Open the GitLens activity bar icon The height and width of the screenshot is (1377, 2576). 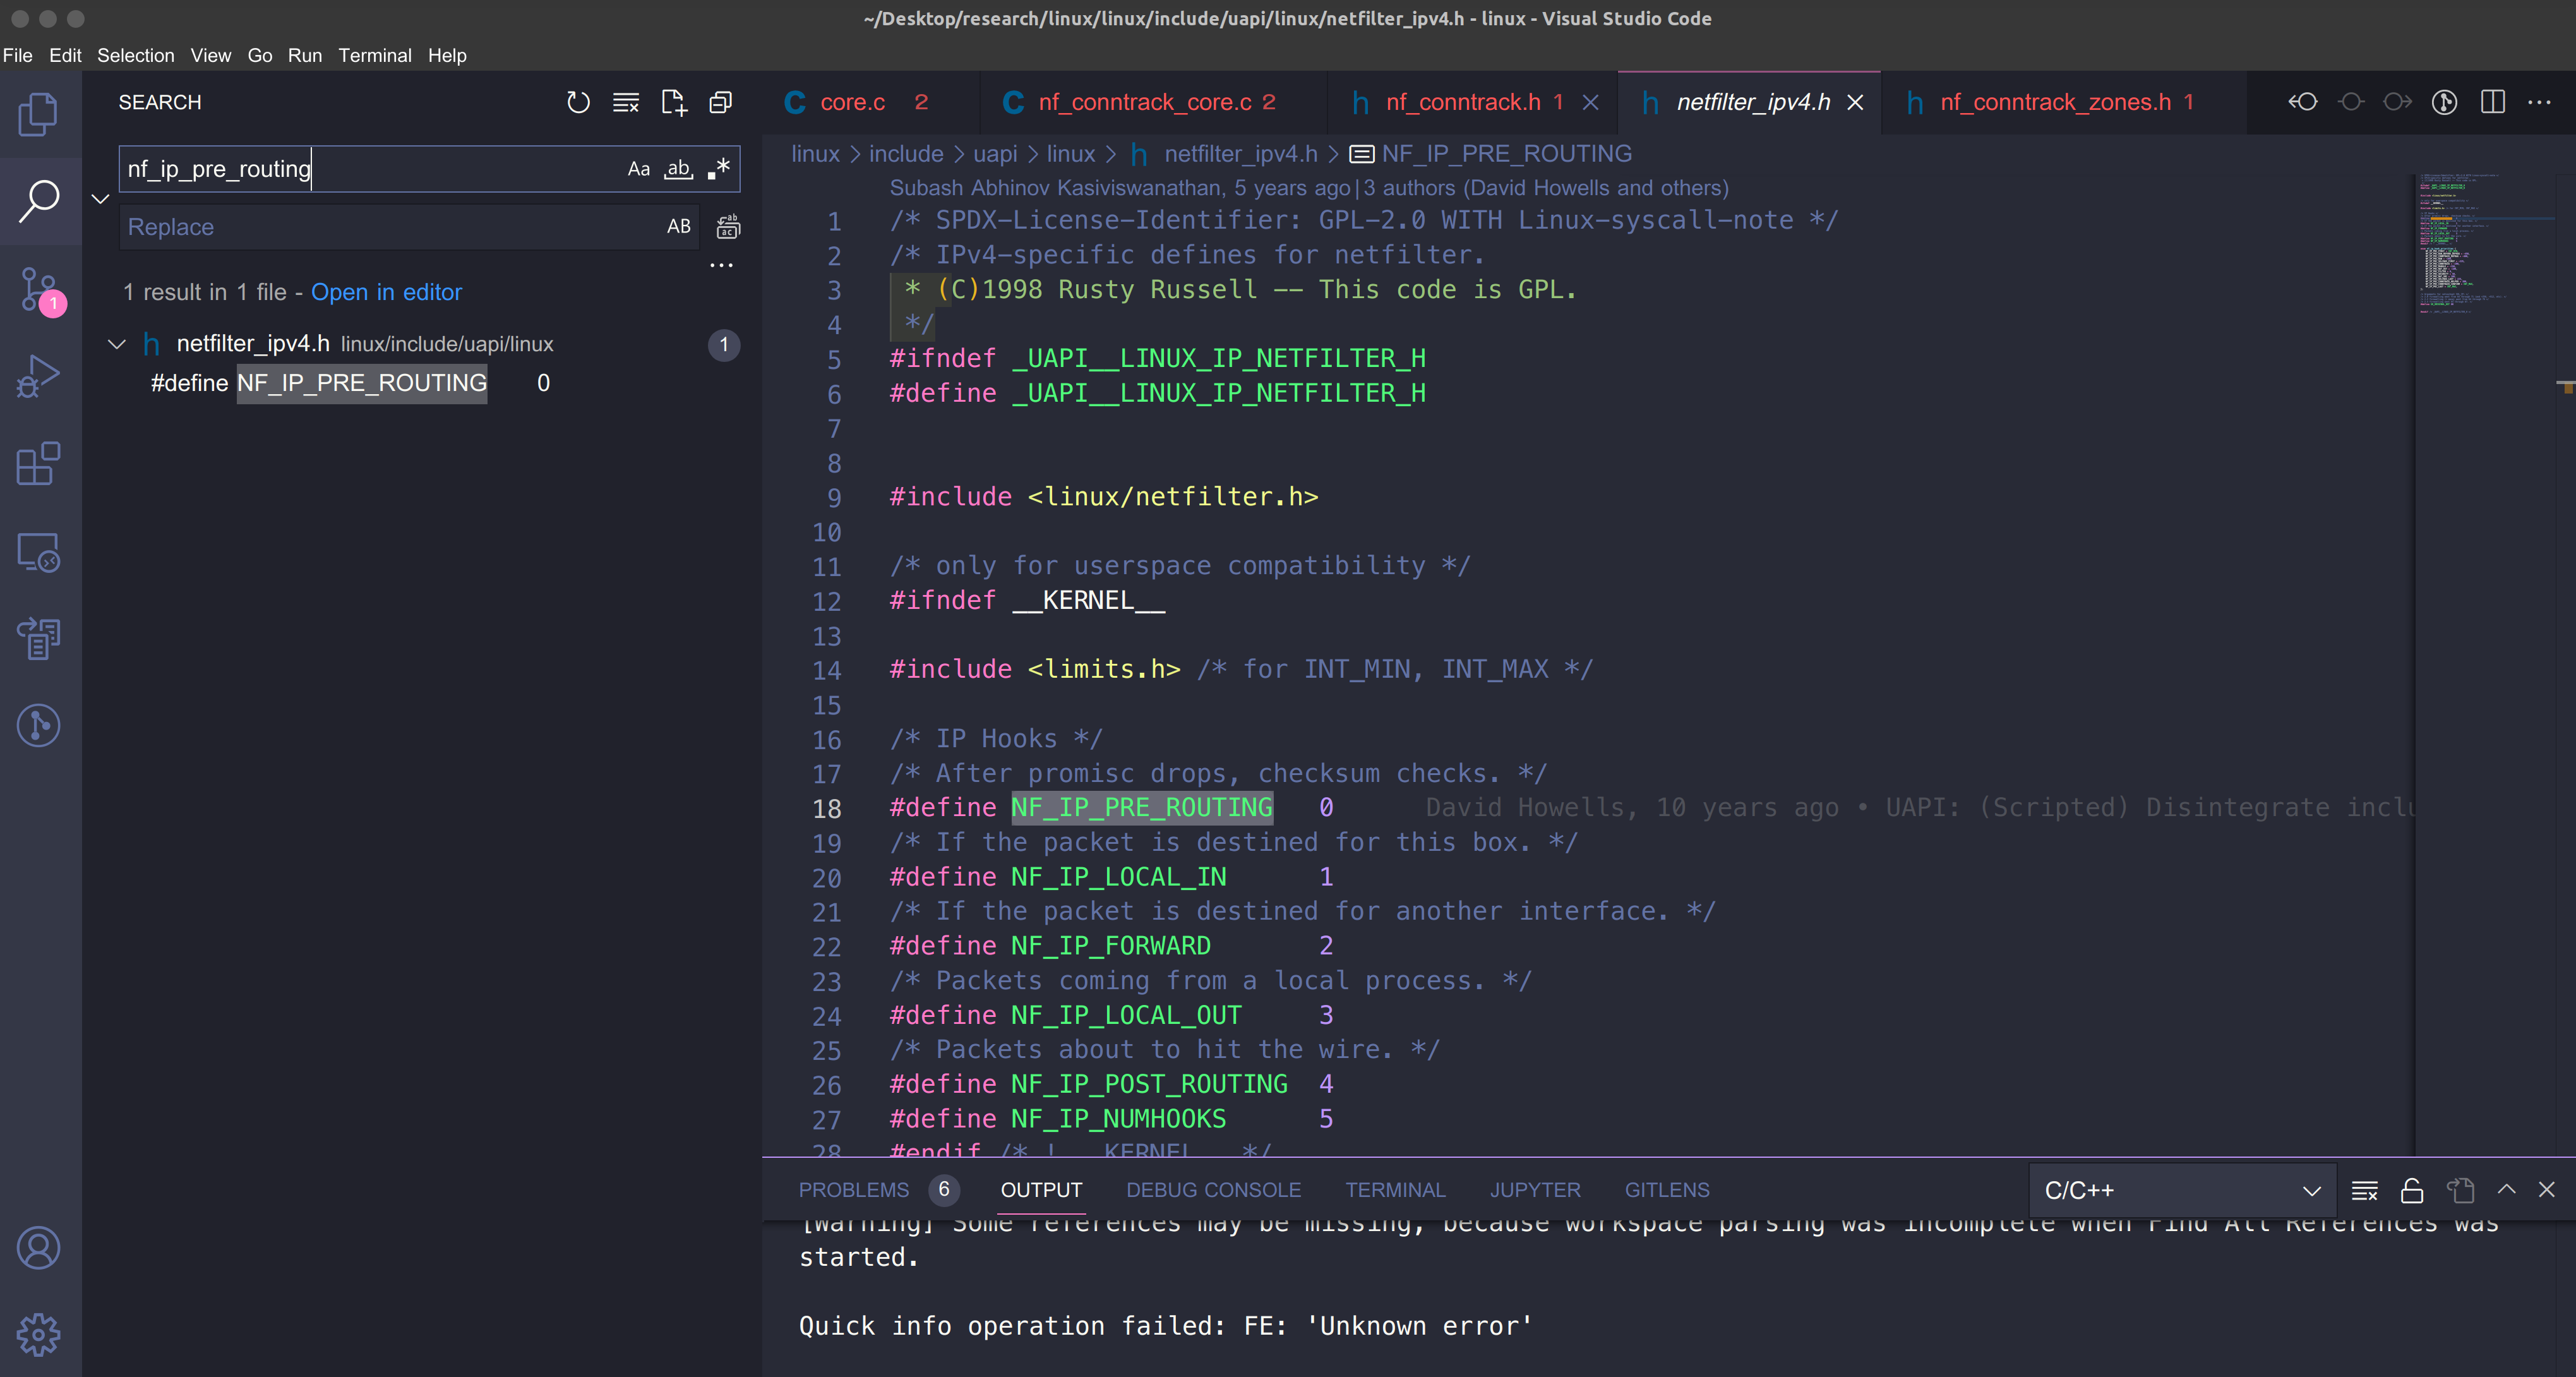[39, 725]
